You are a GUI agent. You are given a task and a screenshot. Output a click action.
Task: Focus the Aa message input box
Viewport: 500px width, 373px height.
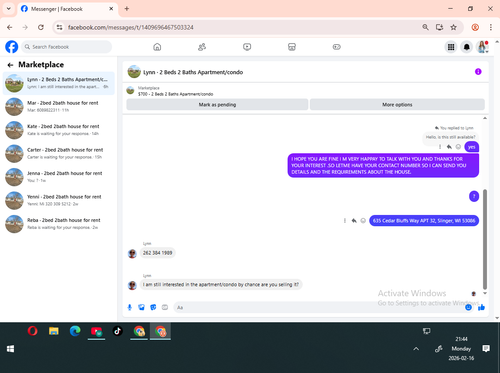click(318, 307)
